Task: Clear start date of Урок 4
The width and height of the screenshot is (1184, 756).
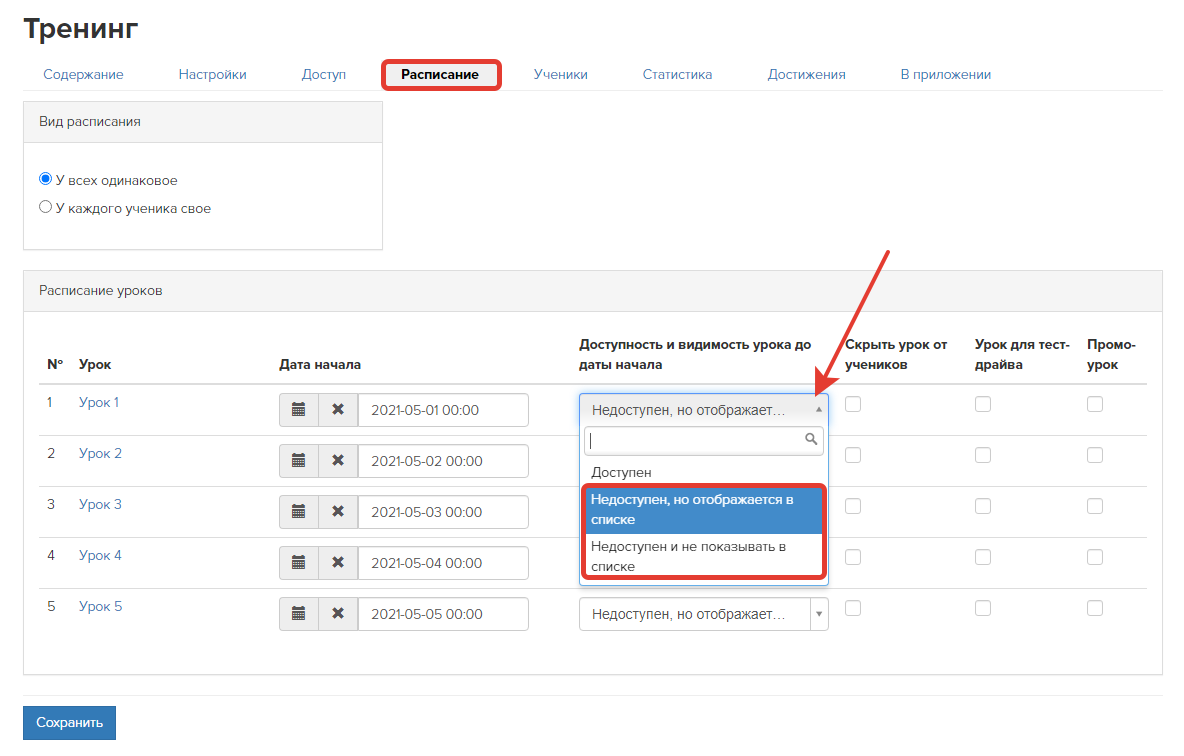Action: [x=338, y=563]
